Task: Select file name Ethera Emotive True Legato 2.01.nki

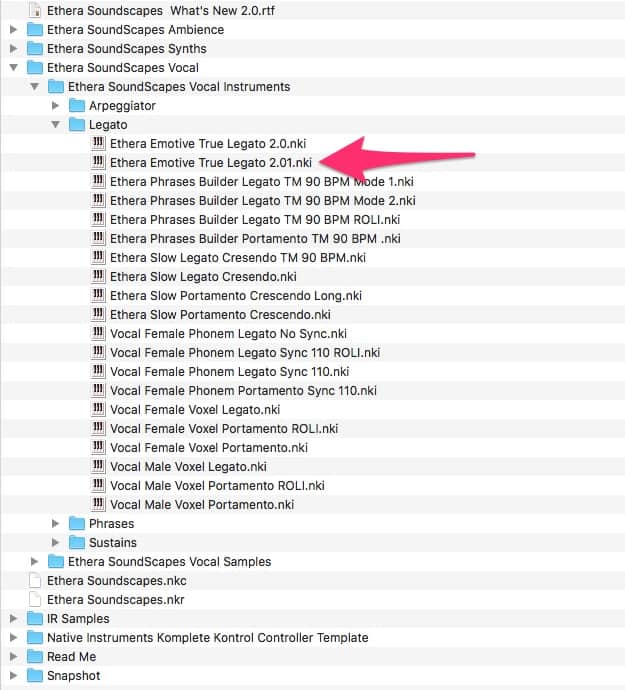Action: (211, 163)
